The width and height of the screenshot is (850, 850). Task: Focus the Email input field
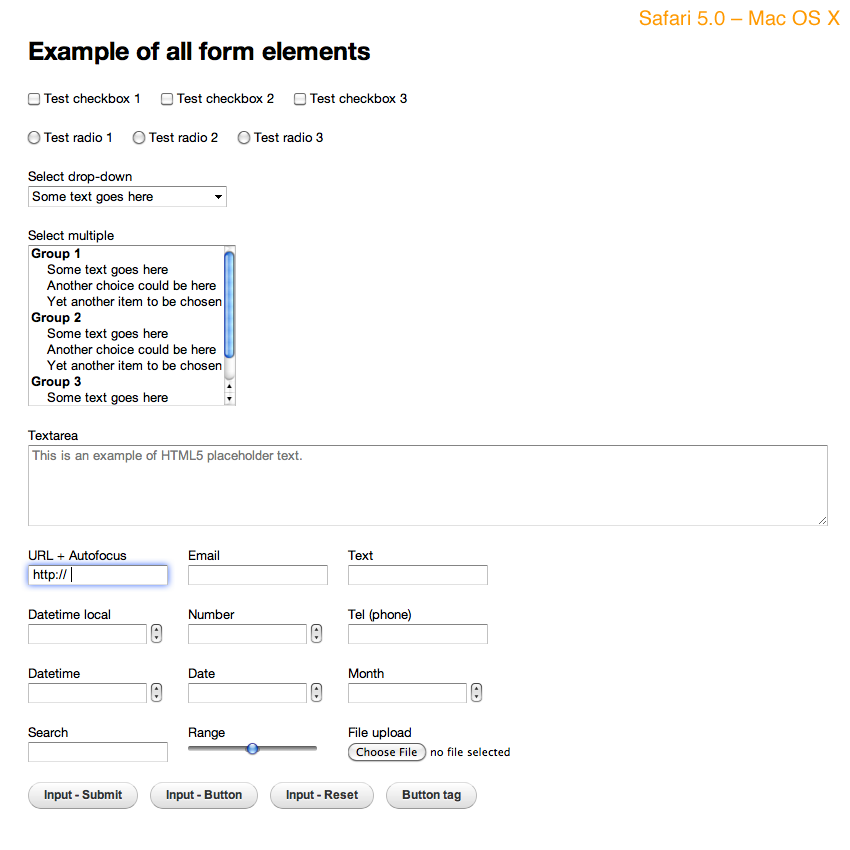tap(257, 575)
